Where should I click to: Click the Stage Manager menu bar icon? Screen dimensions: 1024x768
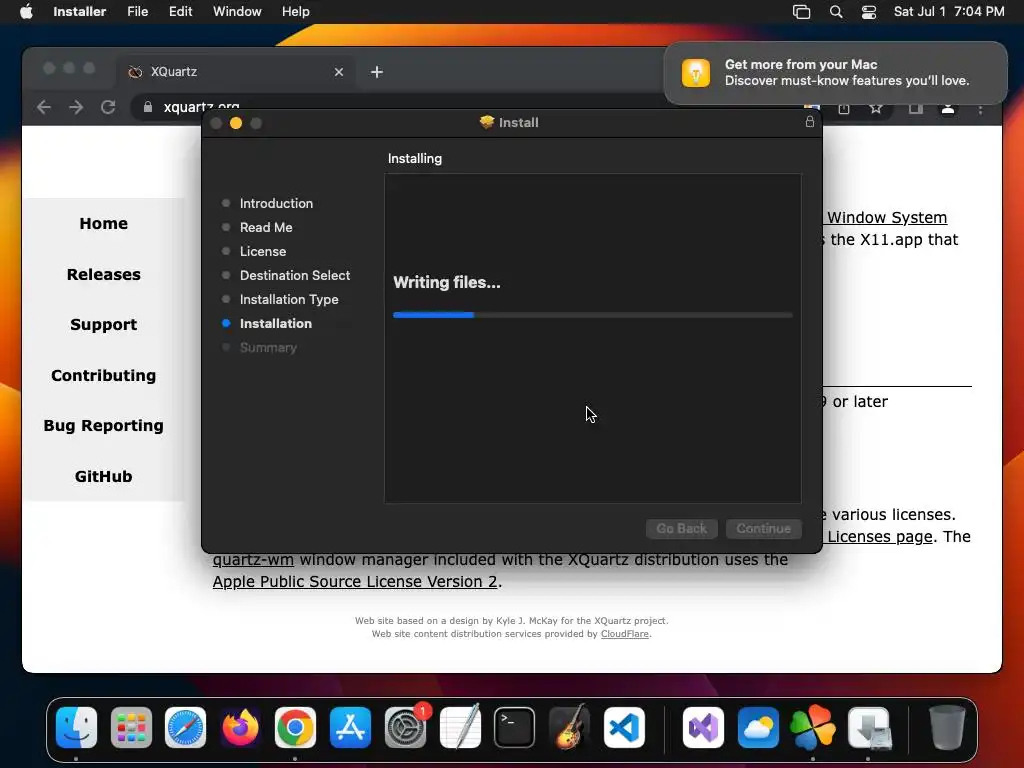point(801,12)
